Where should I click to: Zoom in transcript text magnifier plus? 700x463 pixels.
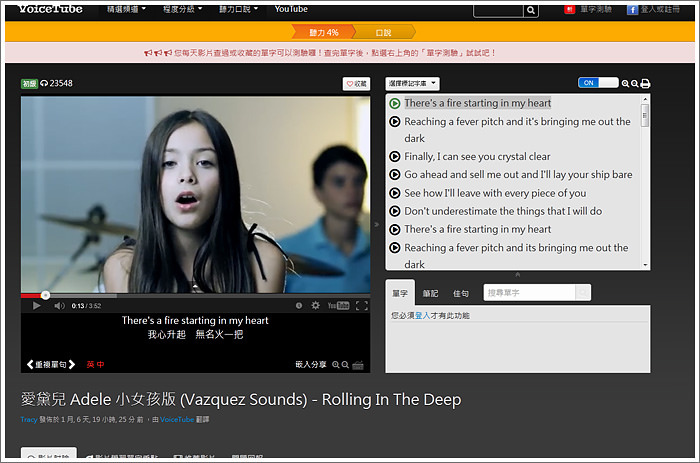pyautogui.click(x=625, y=83)
